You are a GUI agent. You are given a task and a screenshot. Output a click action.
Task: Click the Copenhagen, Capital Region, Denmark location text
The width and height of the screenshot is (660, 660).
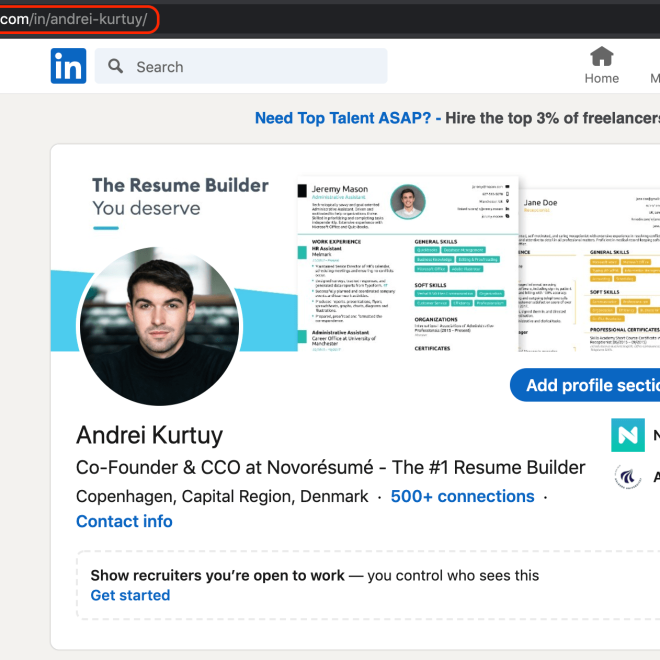pyautogui.click(x=222, y=497)
